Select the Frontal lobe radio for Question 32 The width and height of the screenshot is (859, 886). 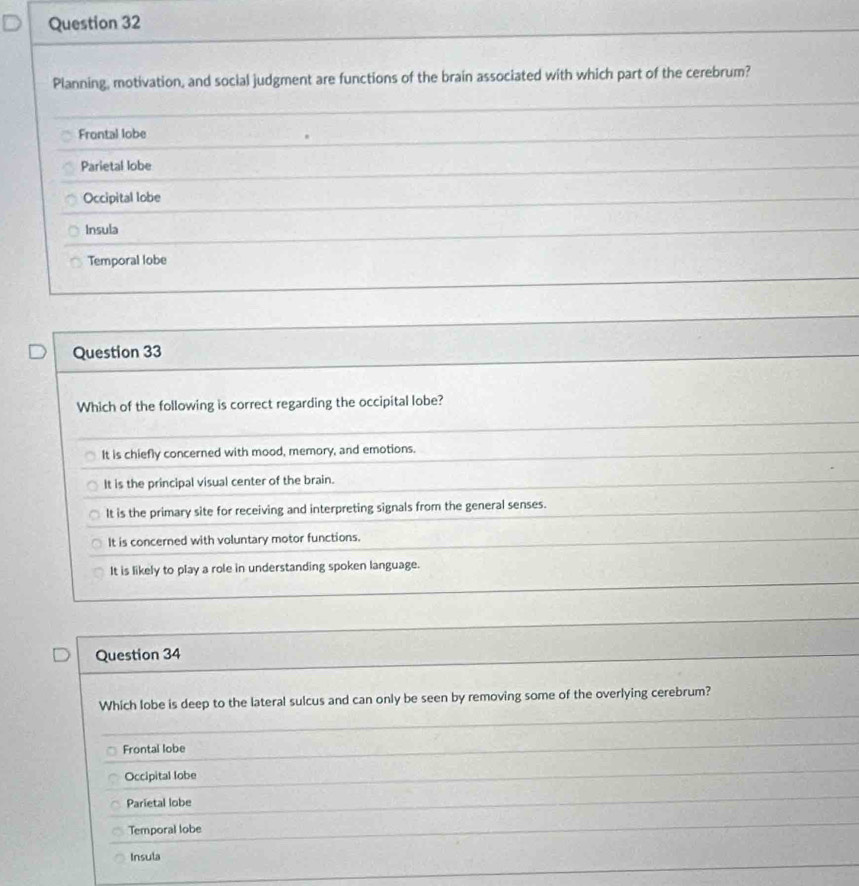click(x=66, y=134)
